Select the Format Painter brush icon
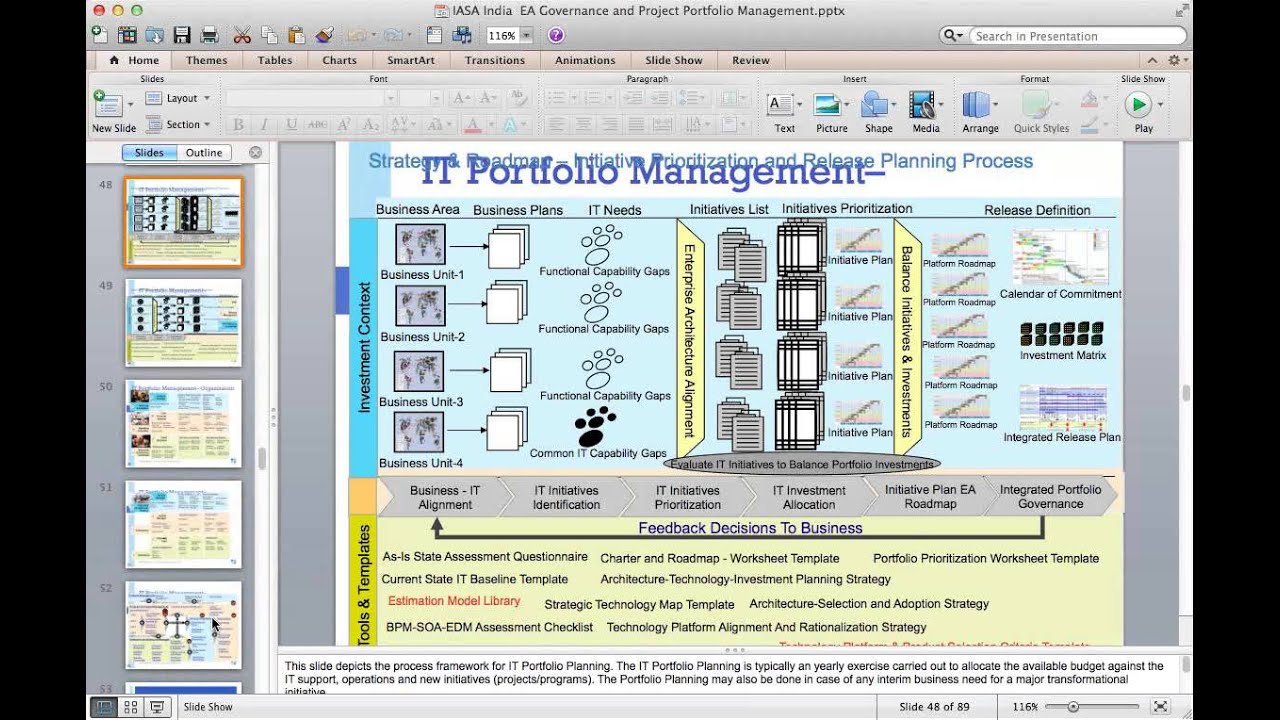The image size is (1280, 720). (324, 35)
